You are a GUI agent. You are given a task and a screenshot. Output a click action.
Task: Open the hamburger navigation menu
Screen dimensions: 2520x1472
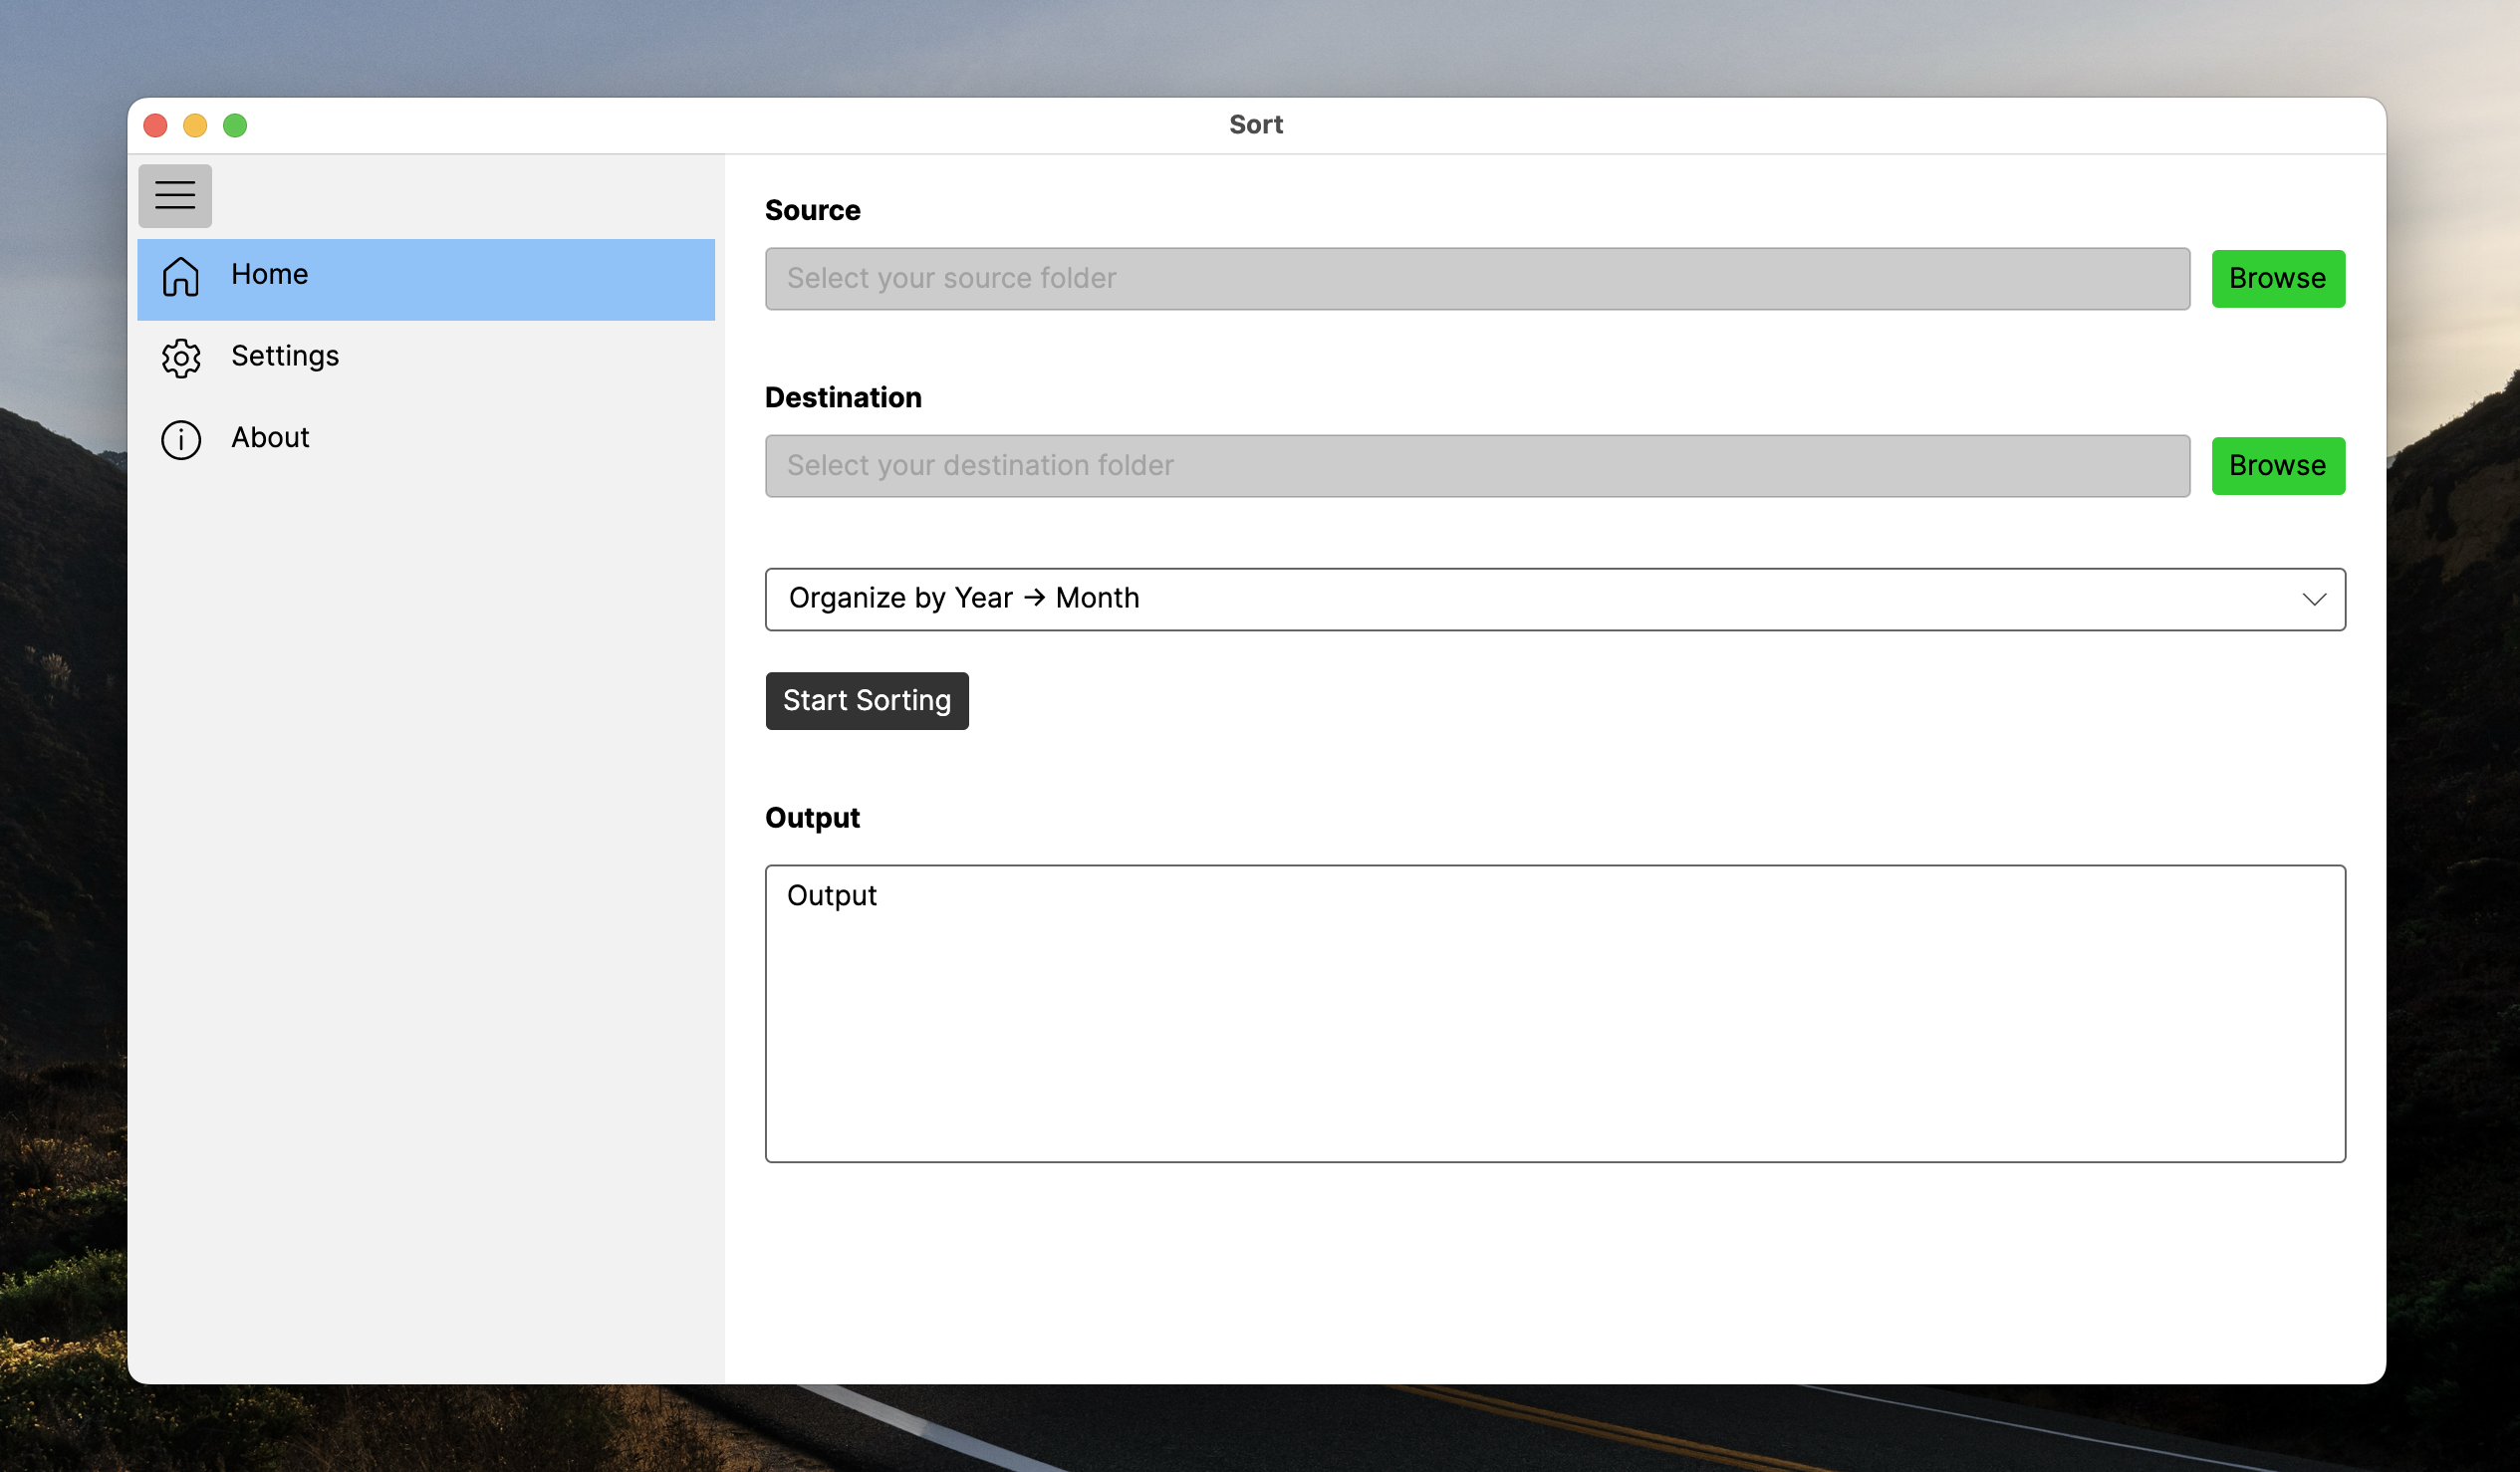click(175, 195)
